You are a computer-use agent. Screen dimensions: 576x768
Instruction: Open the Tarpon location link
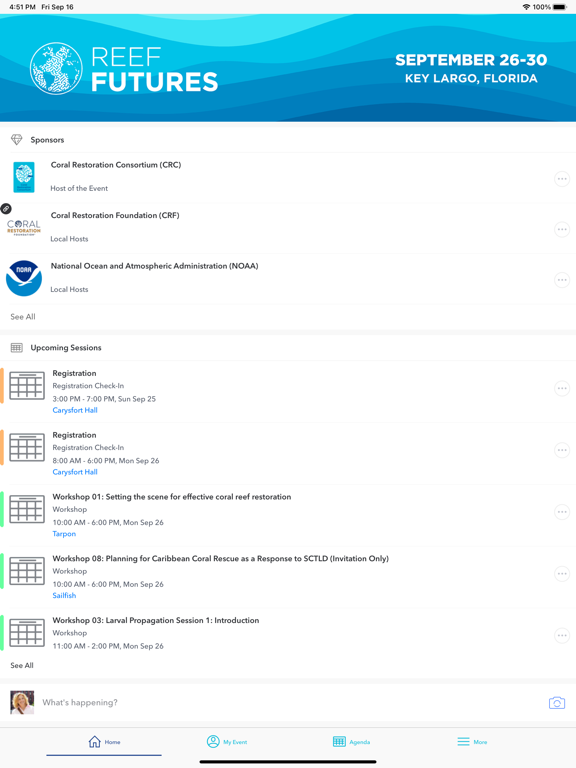click(64, 534)
